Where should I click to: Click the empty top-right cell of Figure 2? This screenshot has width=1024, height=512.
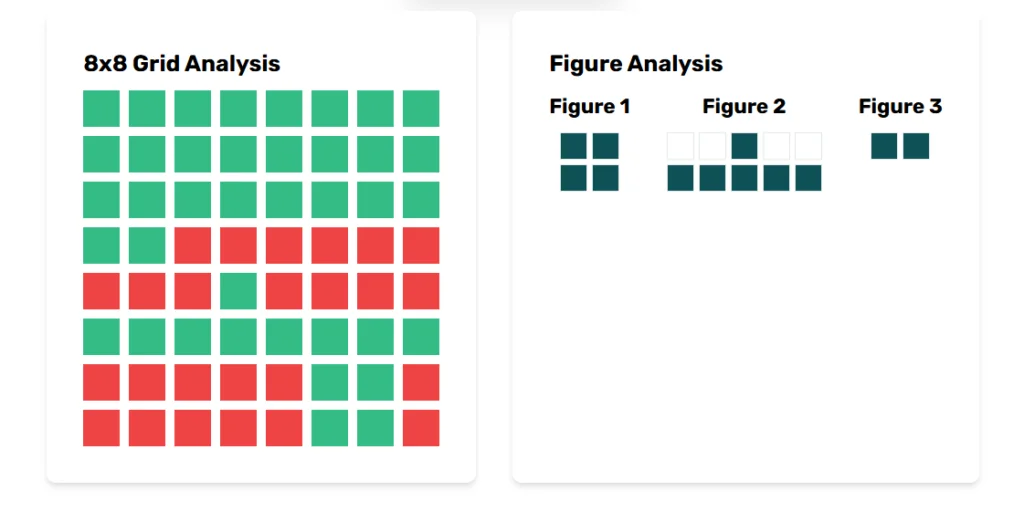tap(808, 146)
